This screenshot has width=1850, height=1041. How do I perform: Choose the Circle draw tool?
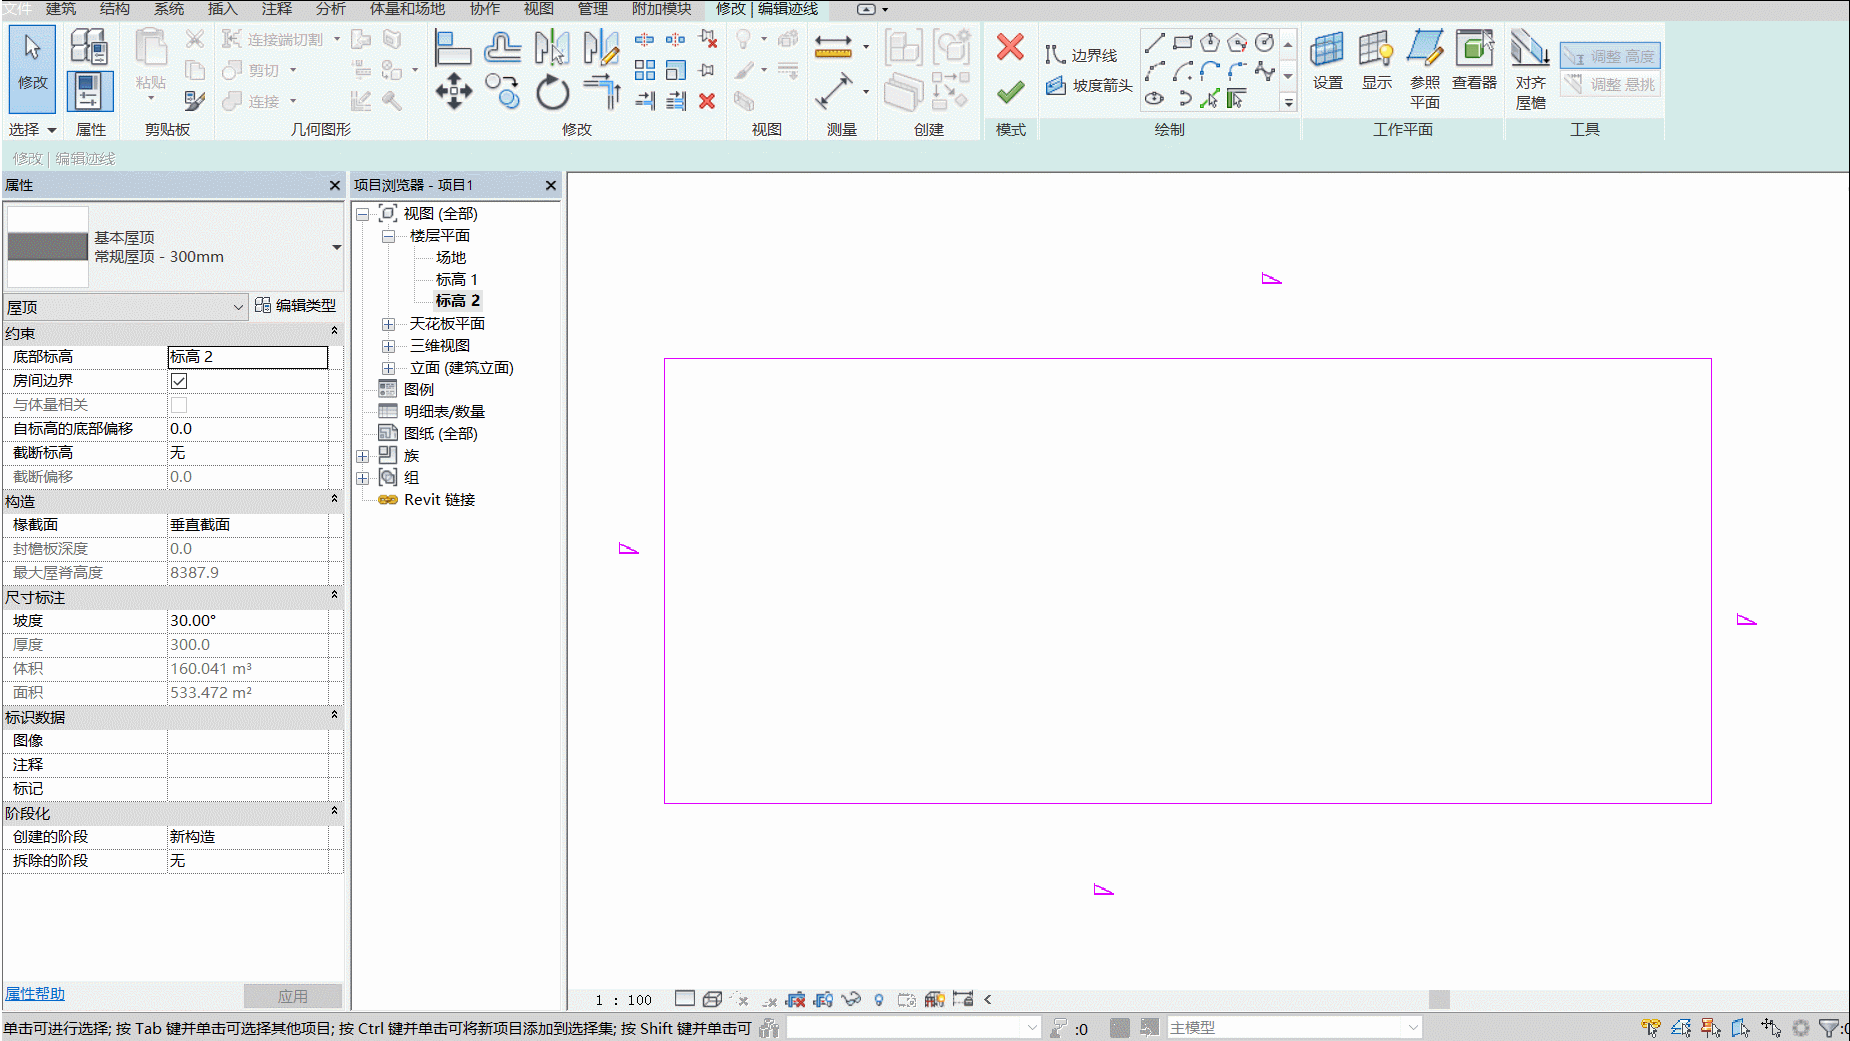click(1265, 42)
